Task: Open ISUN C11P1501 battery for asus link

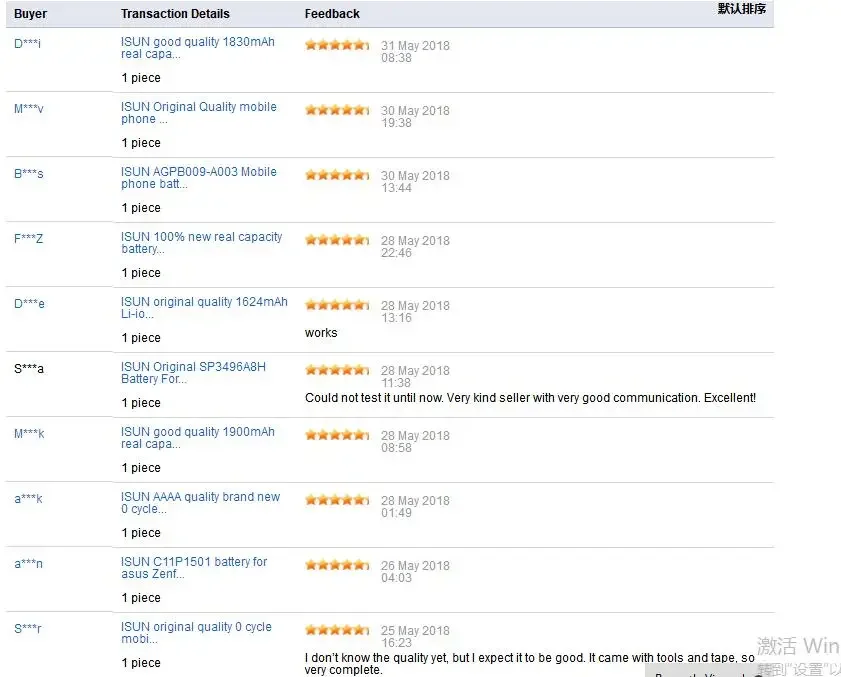Action: [x=194, y=568]
